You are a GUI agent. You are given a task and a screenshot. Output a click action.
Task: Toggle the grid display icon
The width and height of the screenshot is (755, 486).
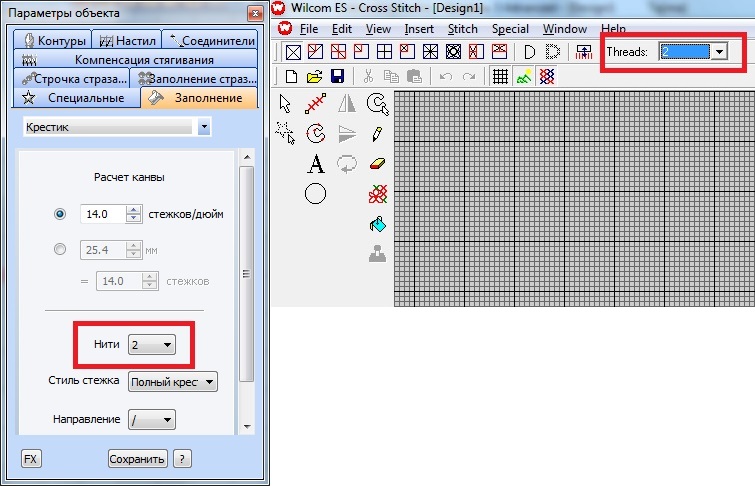click(x=500, y=77)
